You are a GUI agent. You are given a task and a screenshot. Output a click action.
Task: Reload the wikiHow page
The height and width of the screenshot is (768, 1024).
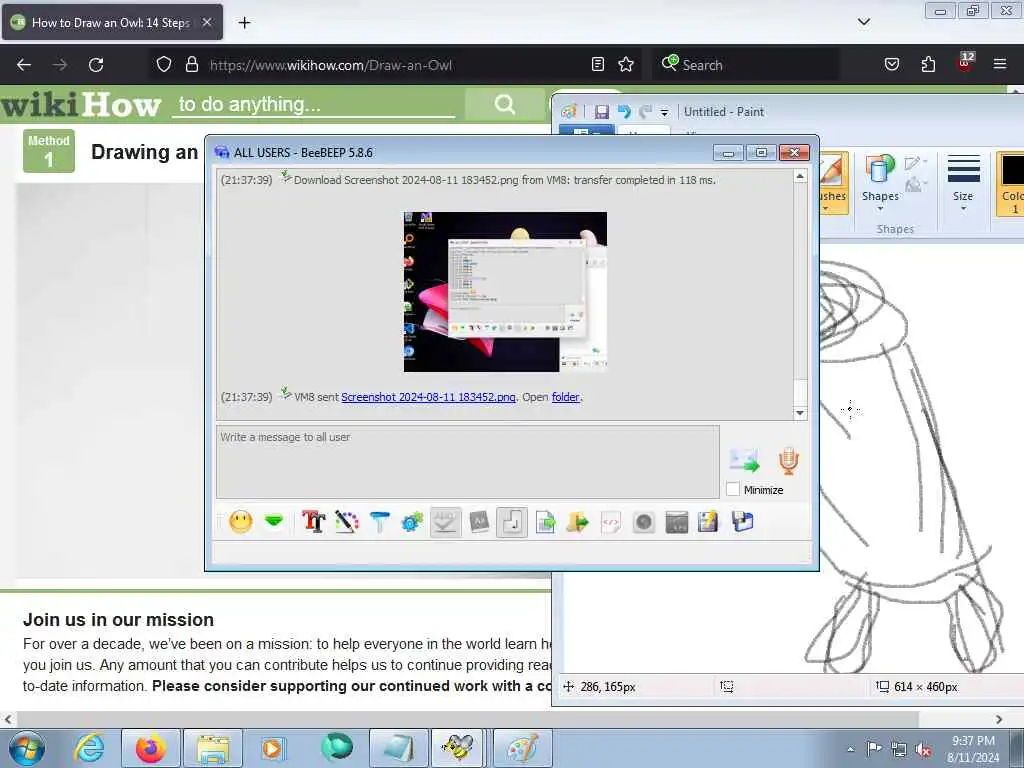(96, 65)
